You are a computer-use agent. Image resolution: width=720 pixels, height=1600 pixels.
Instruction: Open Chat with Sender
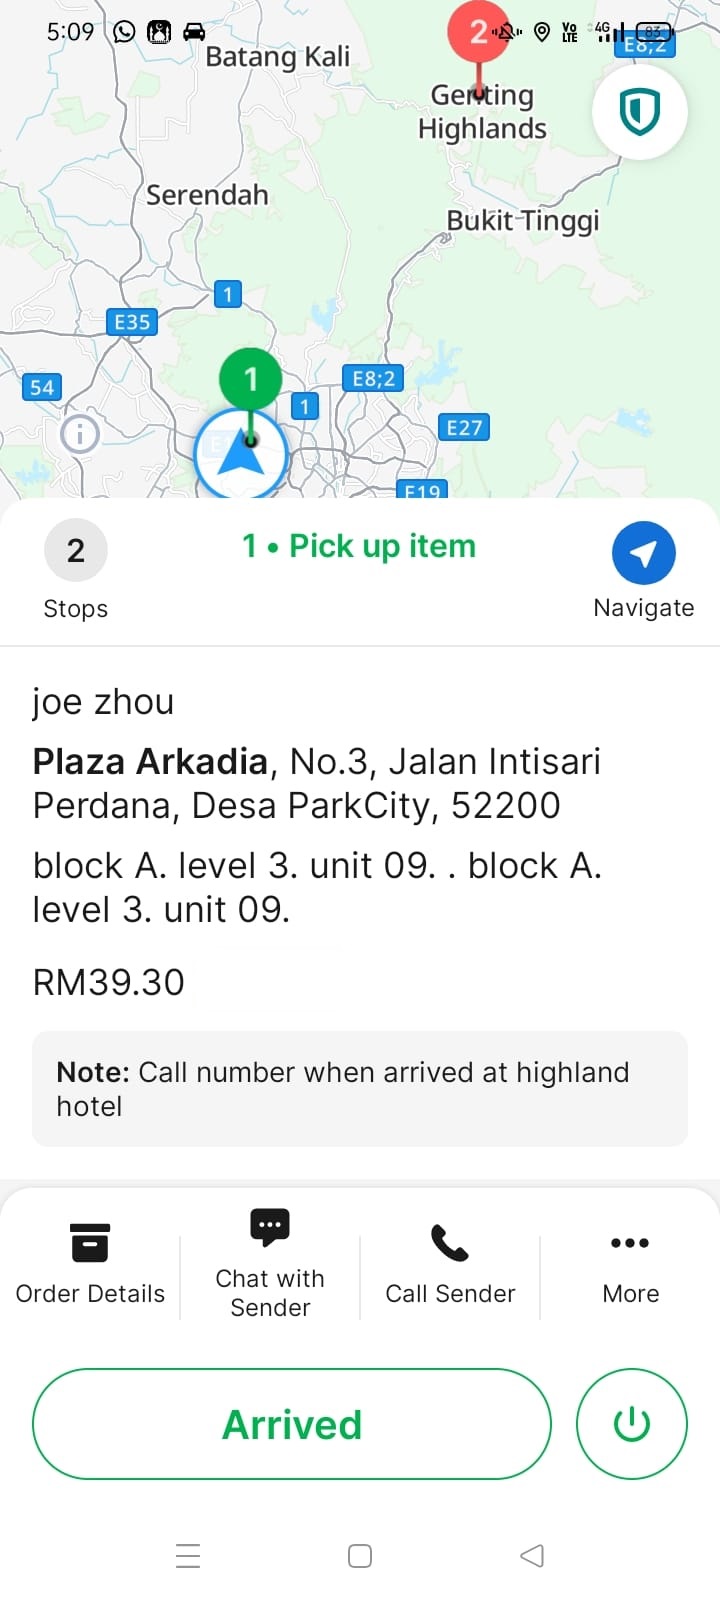coord(270,1264)
